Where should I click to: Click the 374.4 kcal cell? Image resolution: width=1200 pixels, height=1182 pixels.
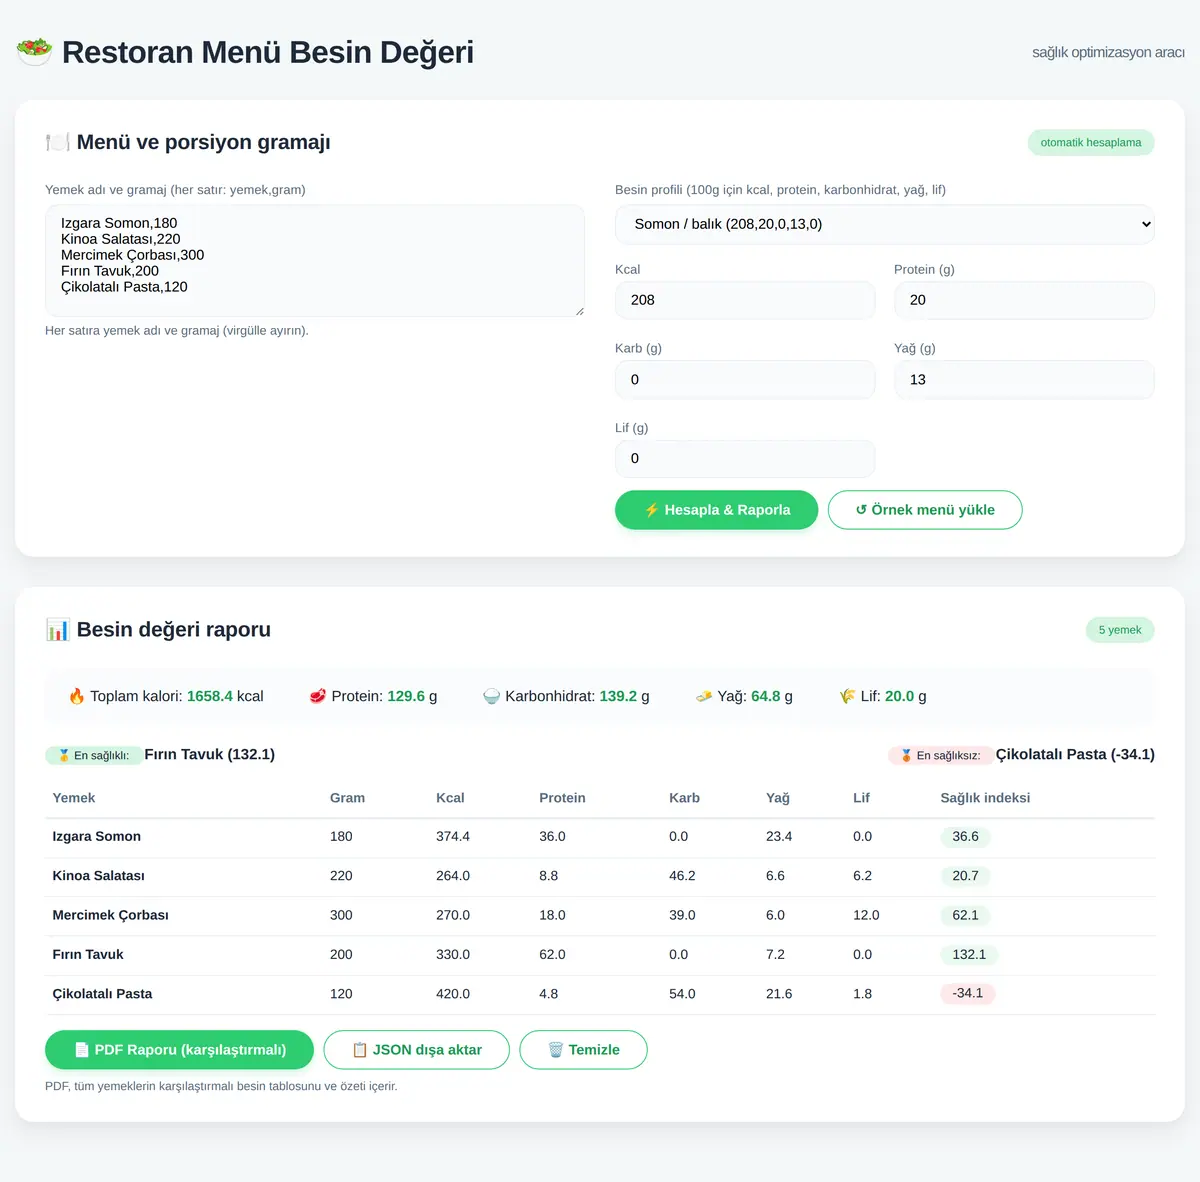(453, 836)
